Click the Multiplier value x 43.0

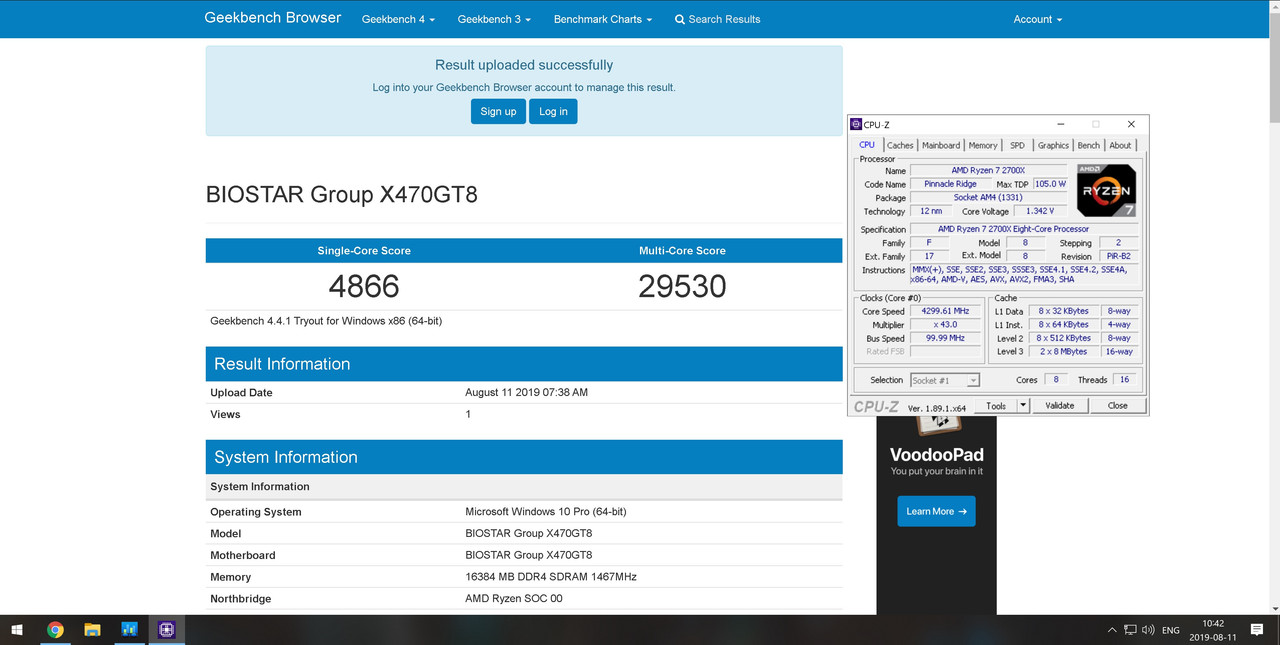point(945,325)
